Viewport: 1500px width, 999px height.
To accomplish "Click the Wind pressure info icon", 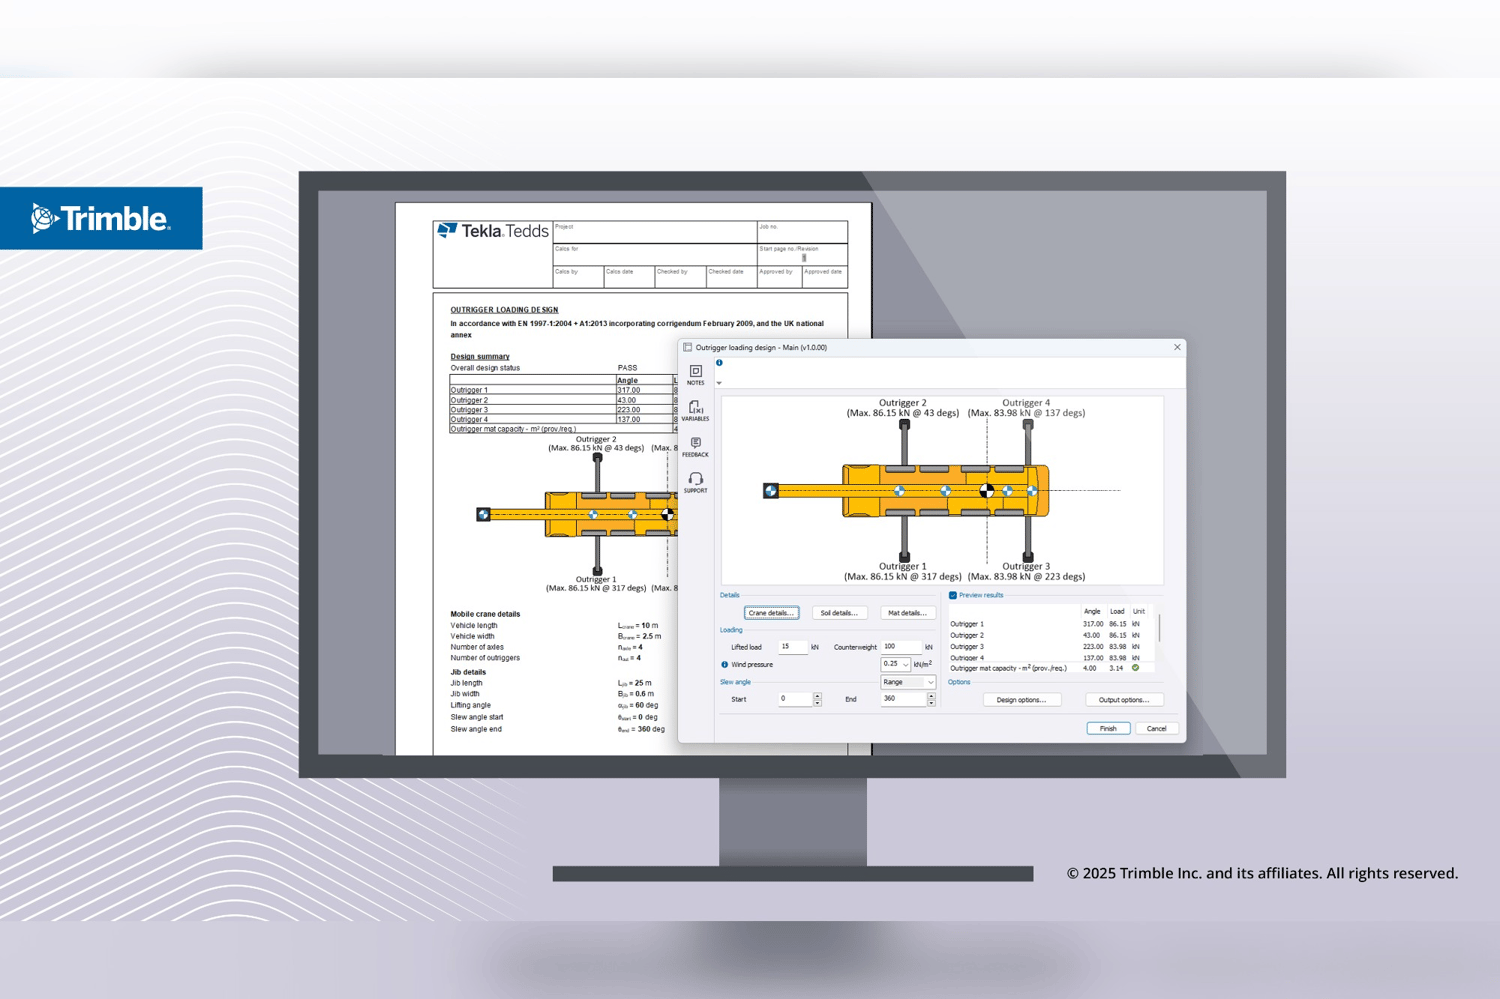I will pyautogui.click(x=725, y=665).
